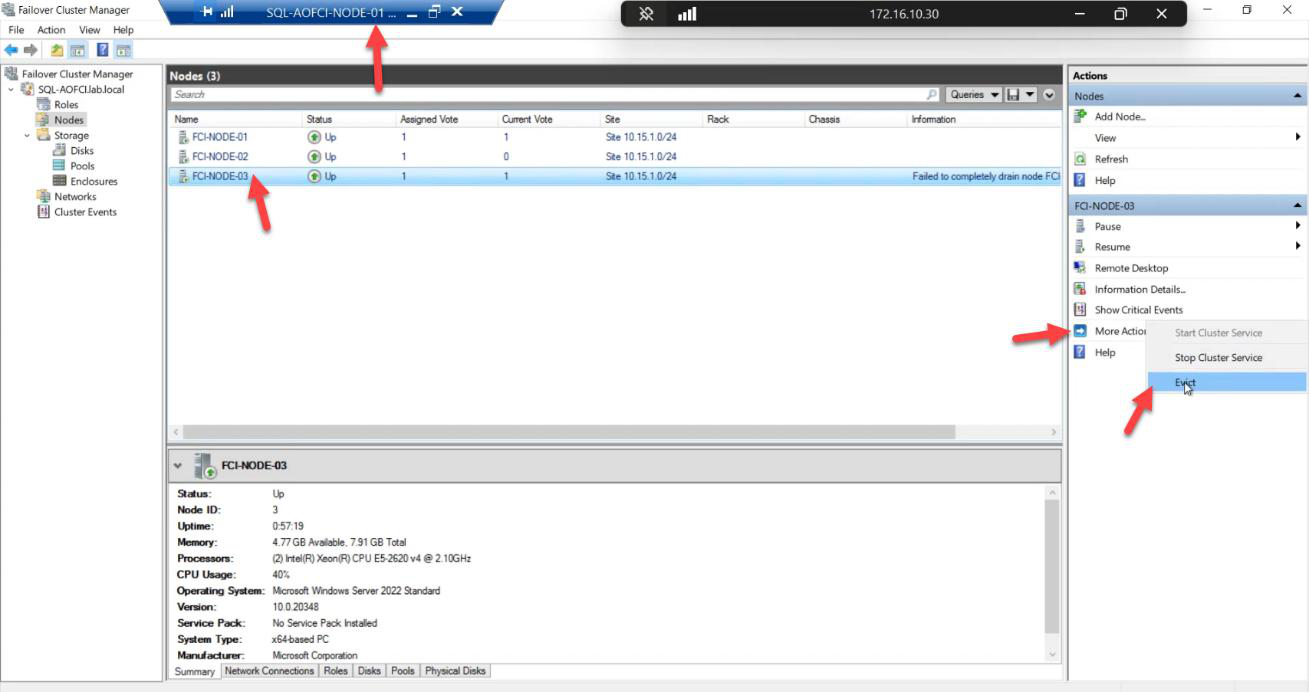Open the Action menu
This screenshot has width=1309, height=692.
coord(51,30)
